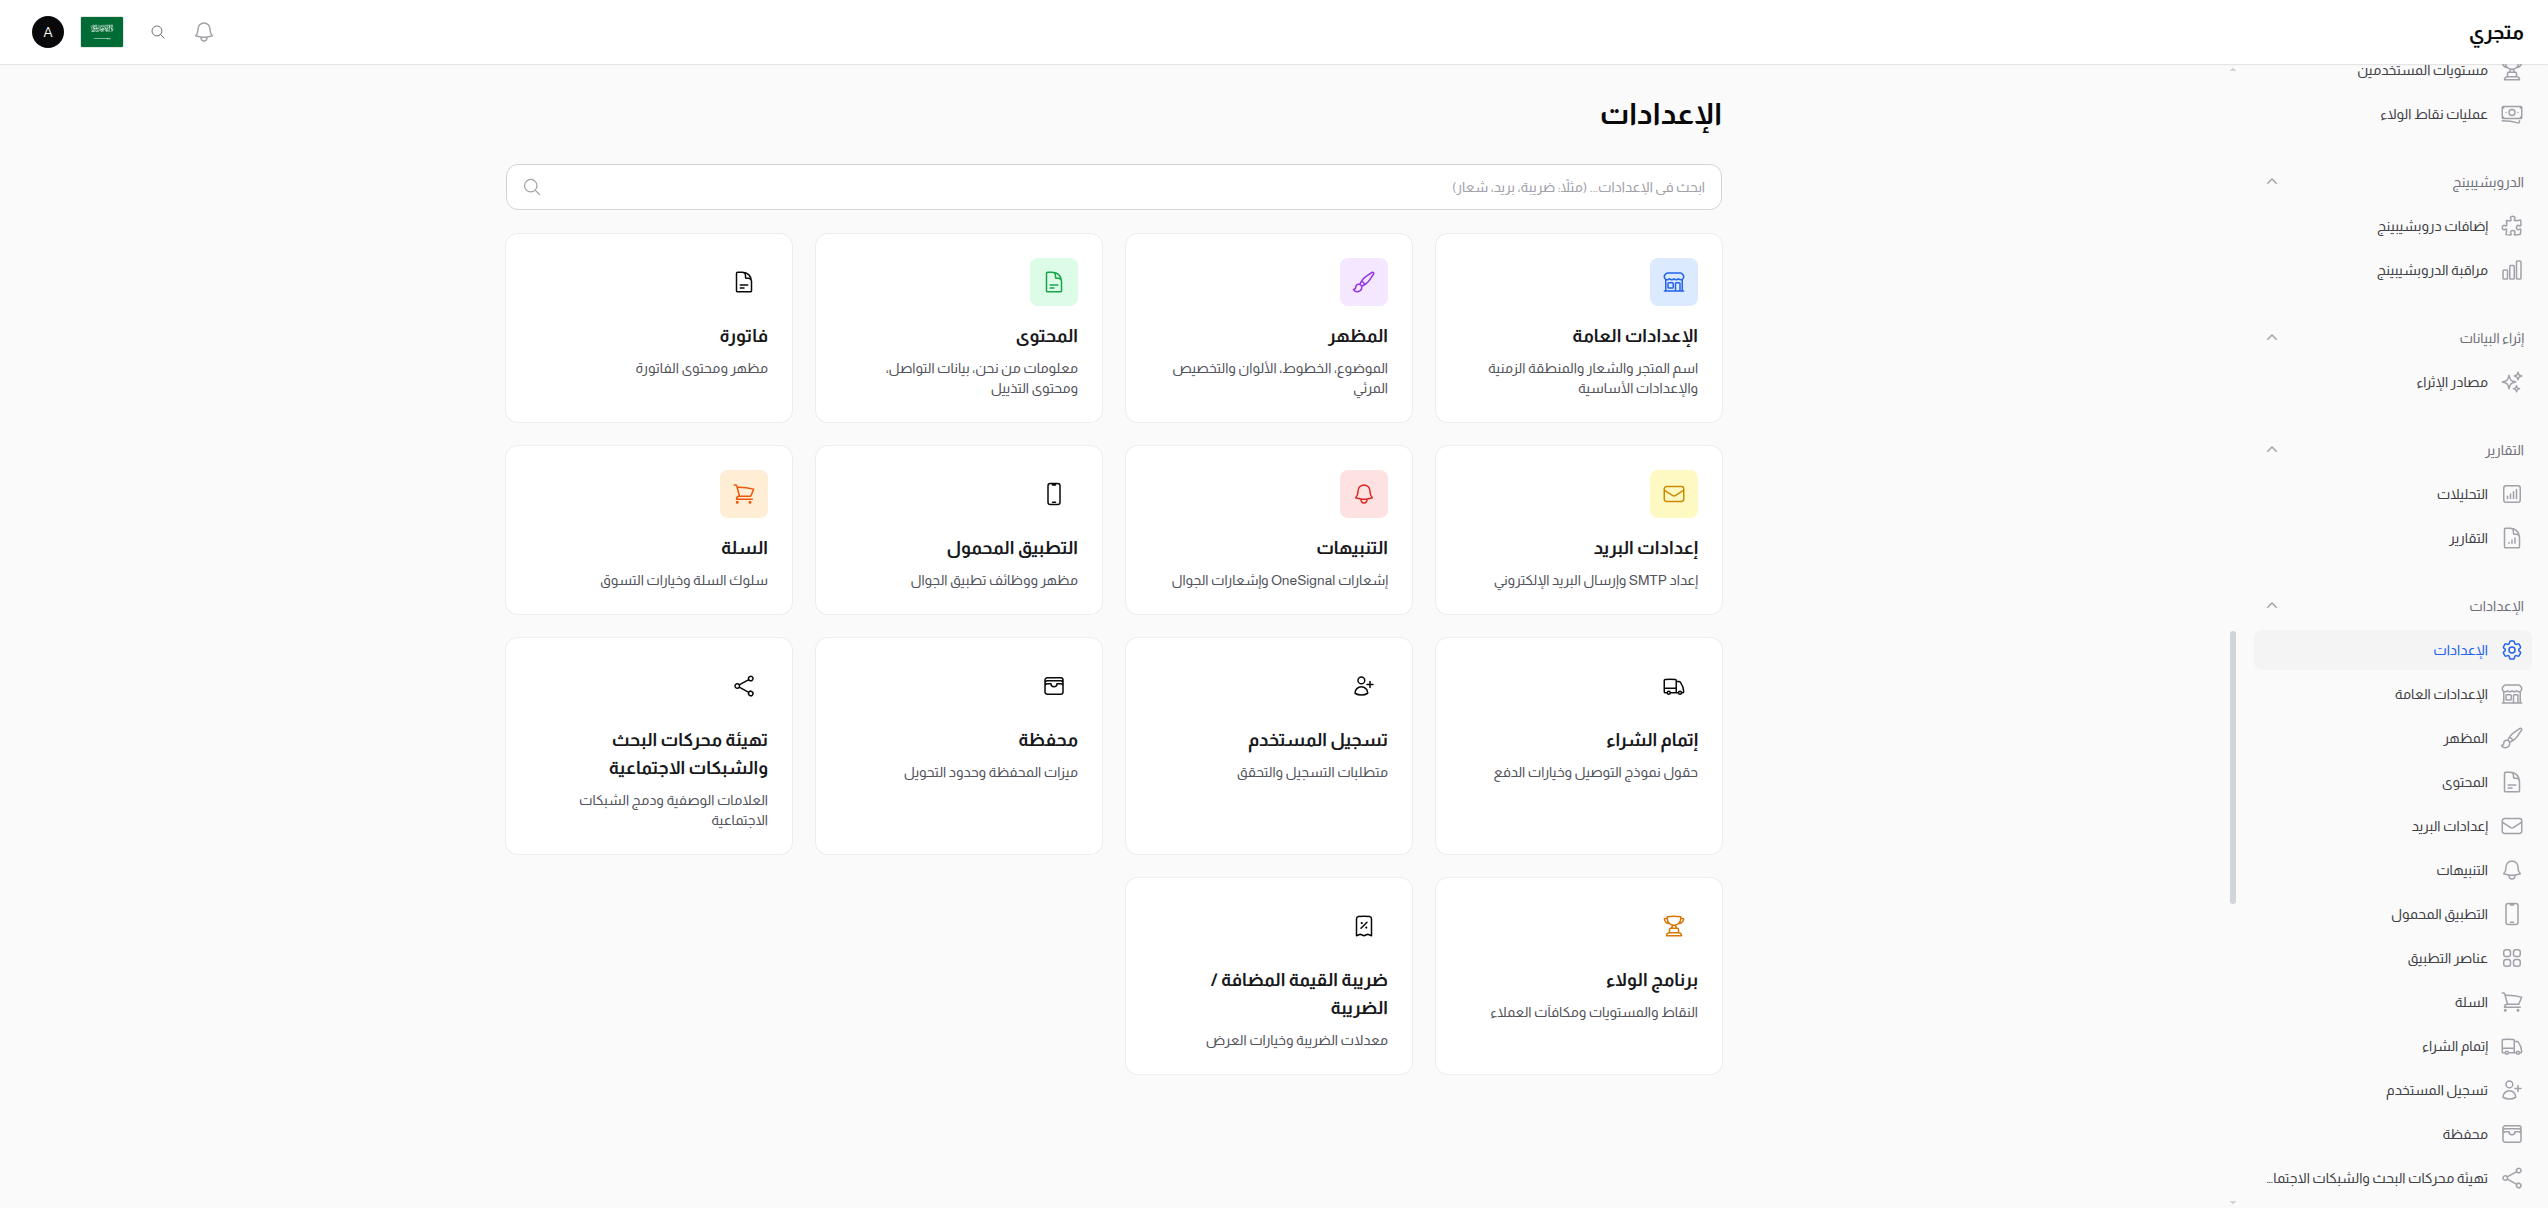Click the envelope icon on إعدادات البريد card
2548x1208 pixels.
tap(1673, 493)
